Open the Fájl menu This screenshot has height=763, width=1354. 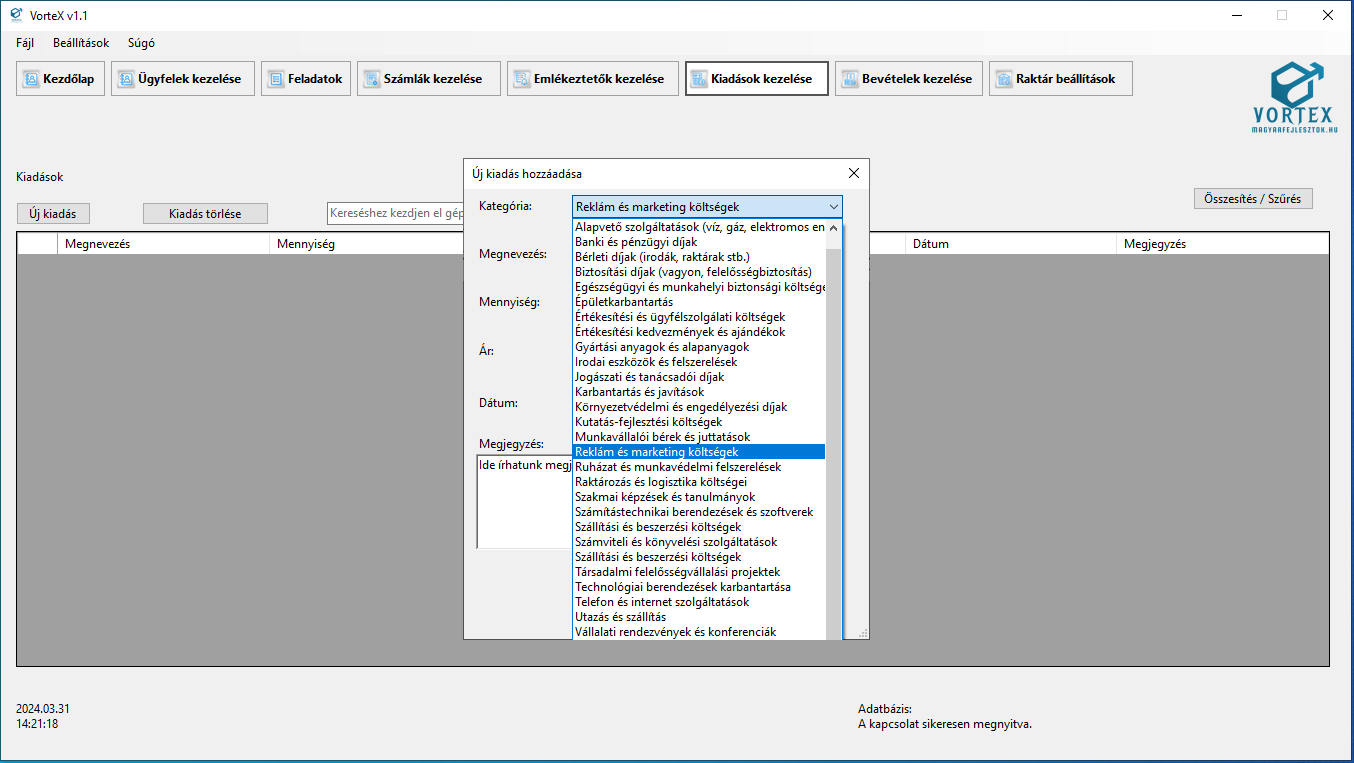pos(25,43)
